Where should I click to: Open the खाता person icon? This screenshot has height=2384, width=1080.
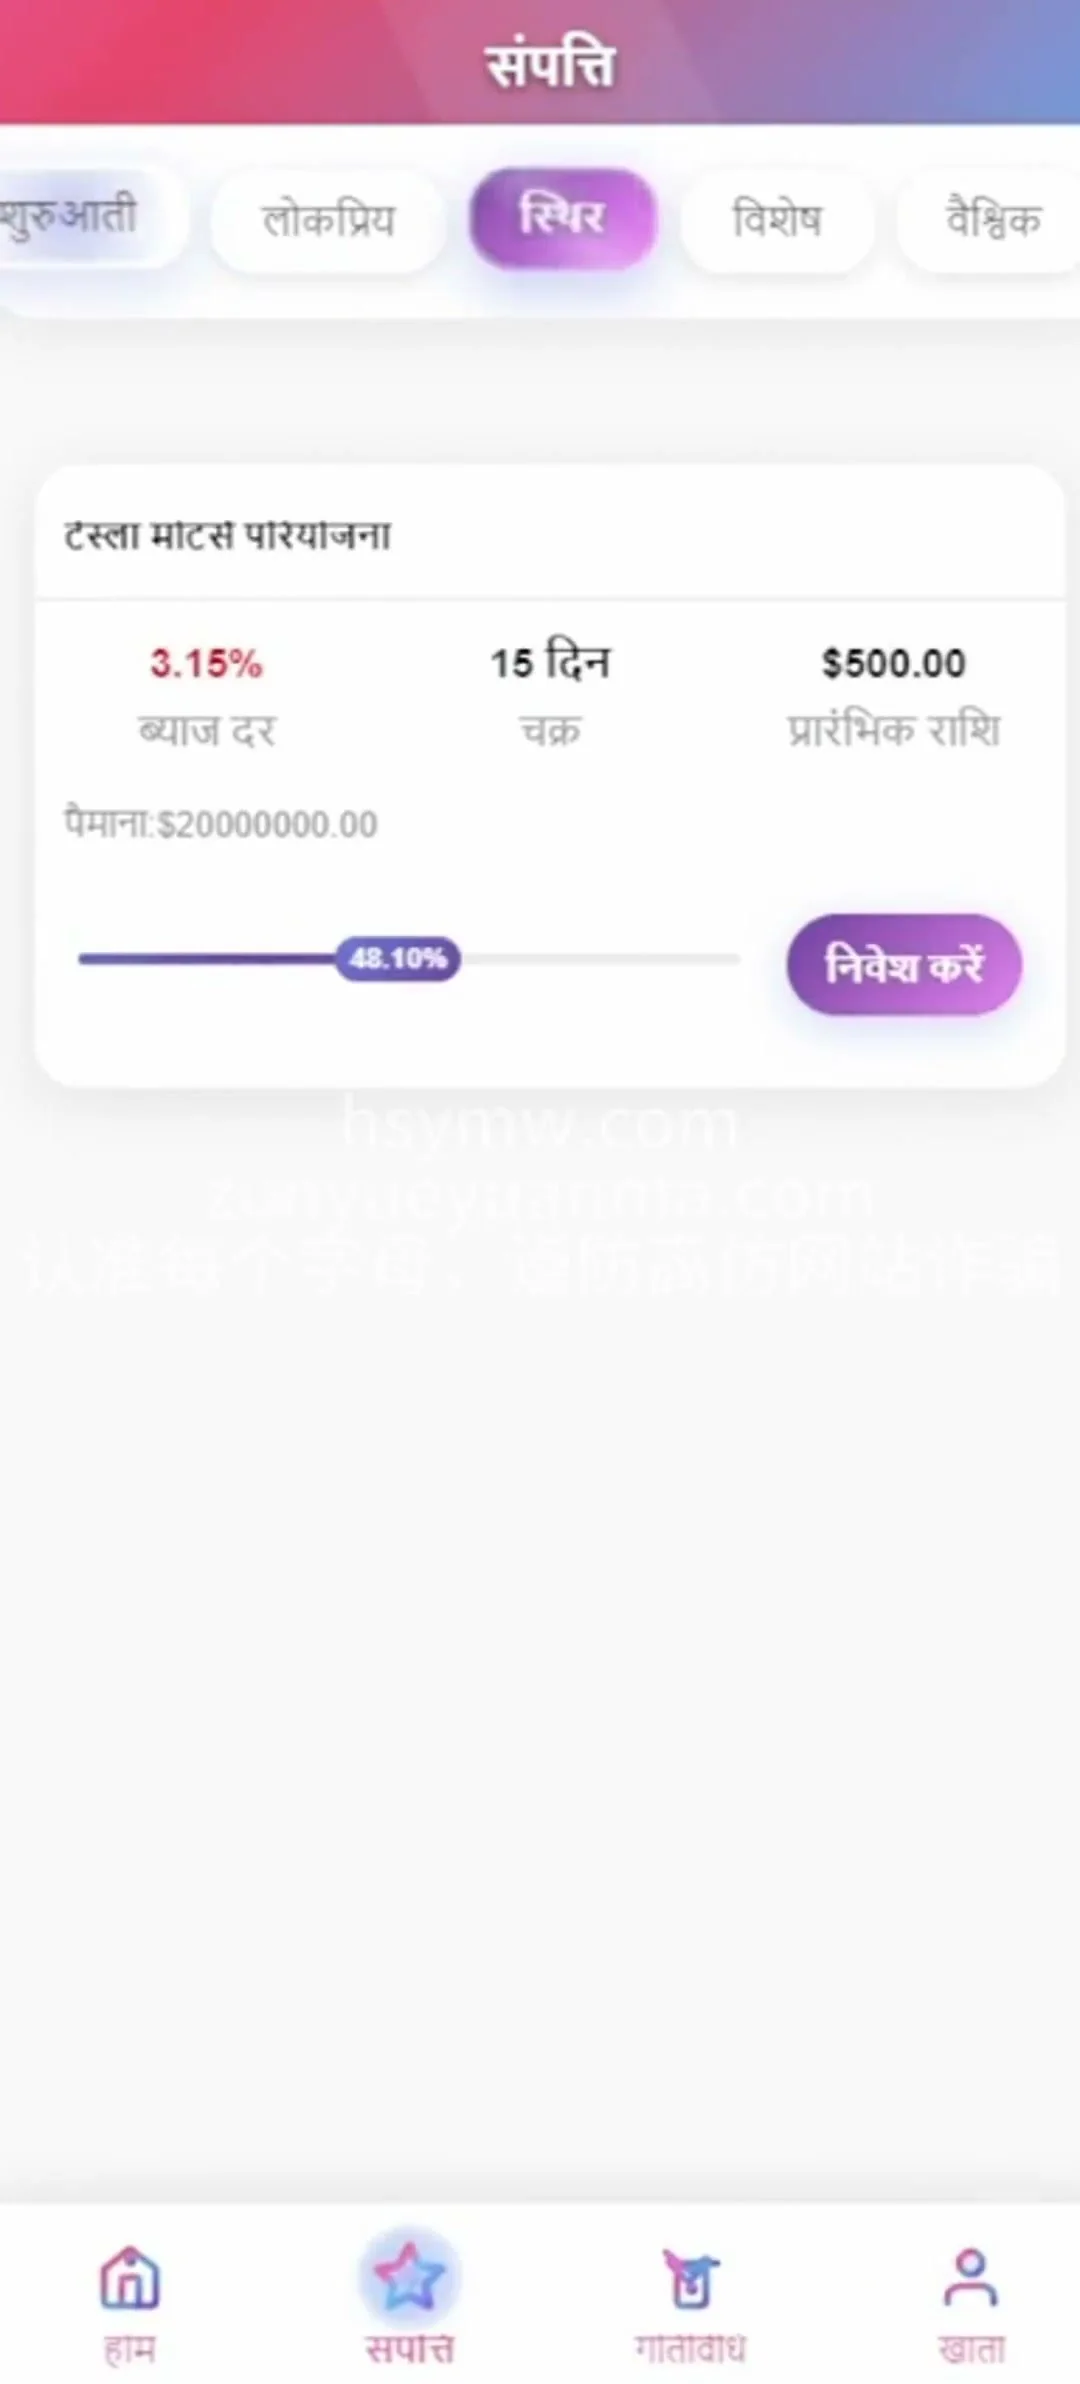point(970,2277)
